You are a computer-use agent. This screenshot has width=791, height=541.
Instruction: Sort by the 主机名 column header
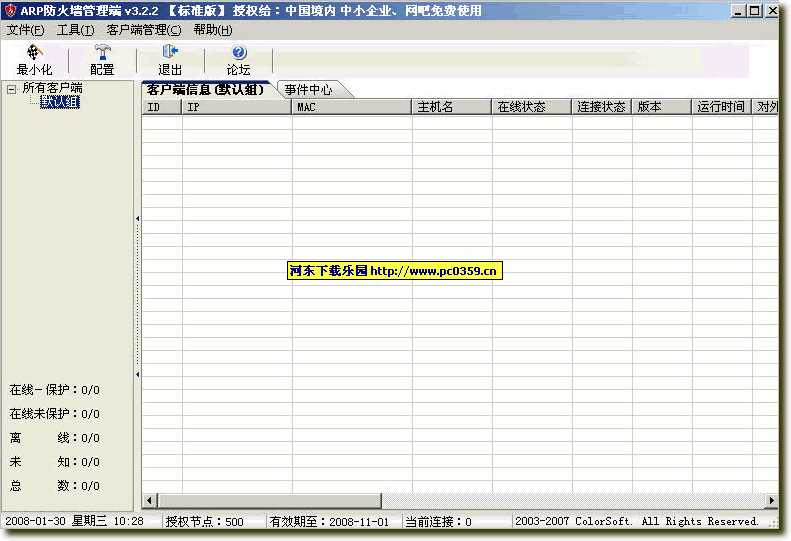click(x=451, y=107)
